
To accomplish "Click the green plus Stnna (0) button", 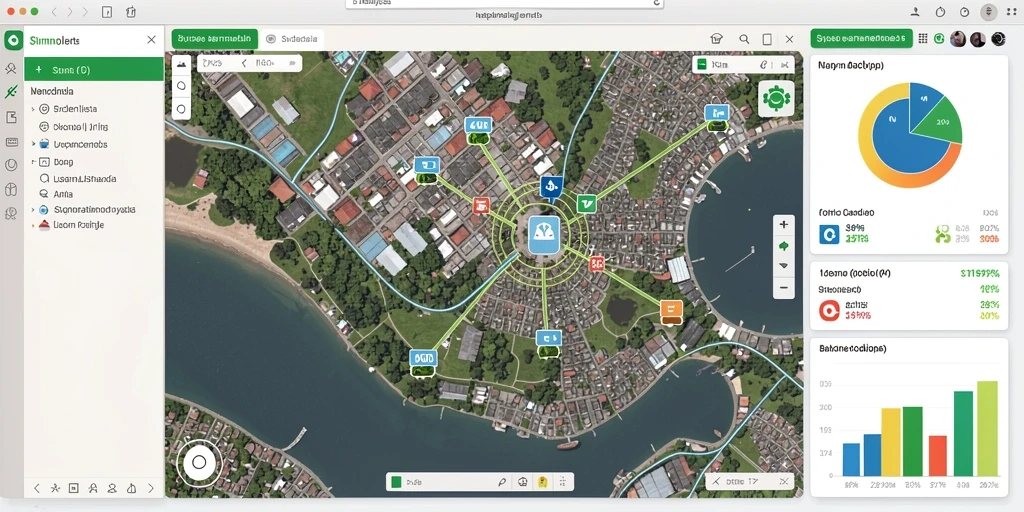I will tap(93, 69).
